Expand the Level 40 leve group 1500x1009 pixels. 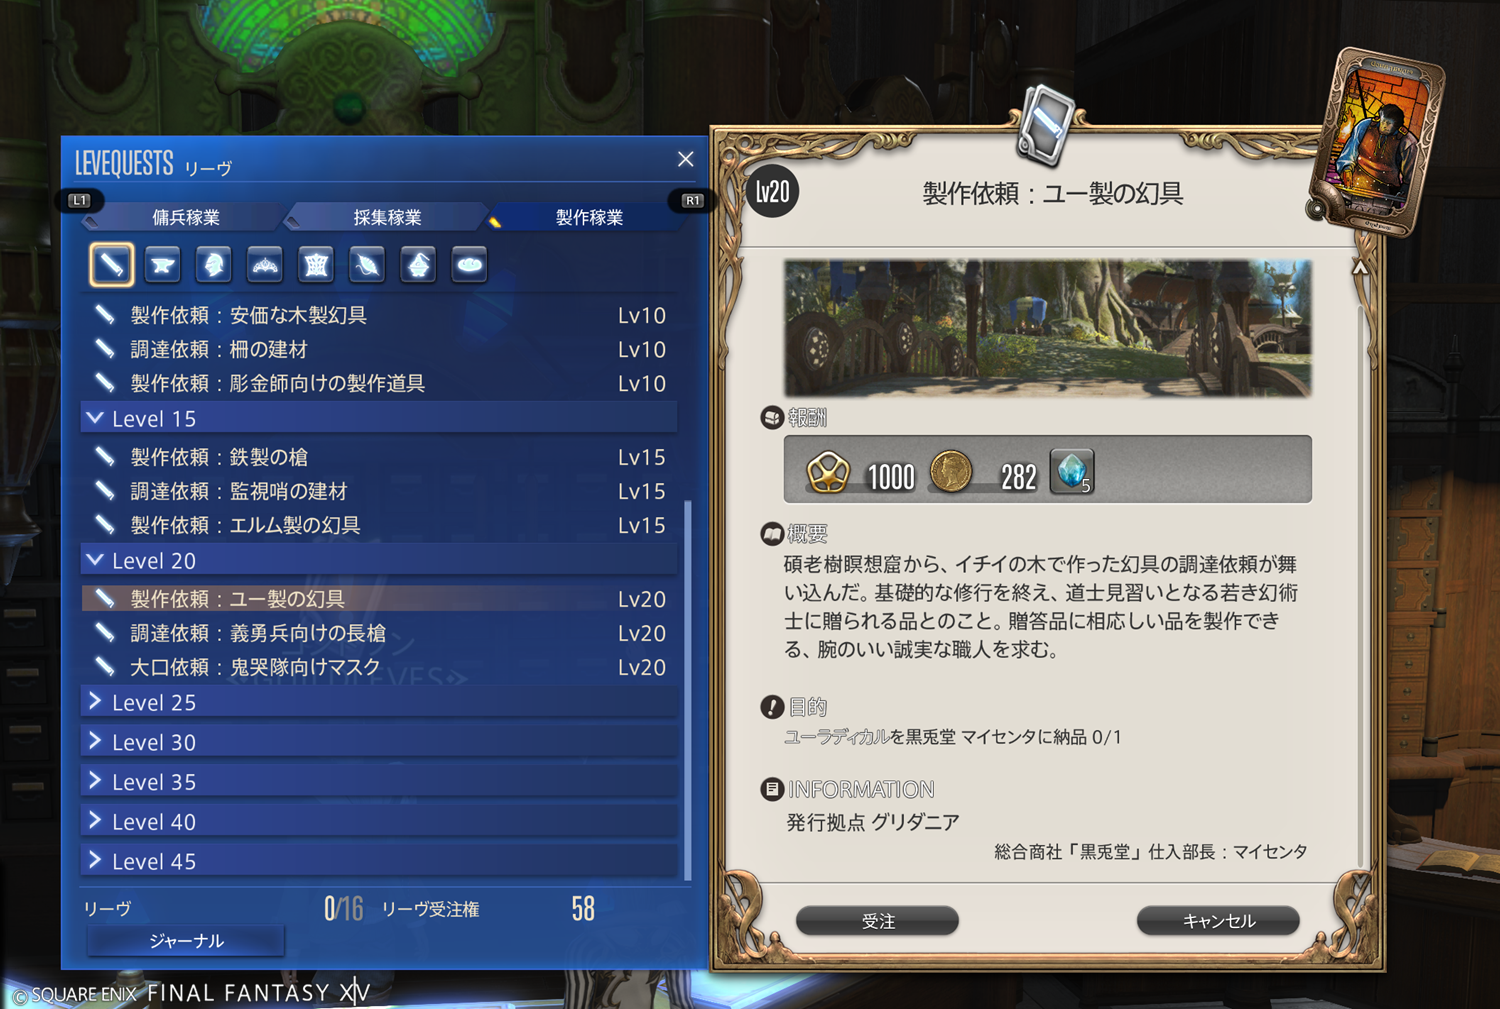(x=379, y=821)
